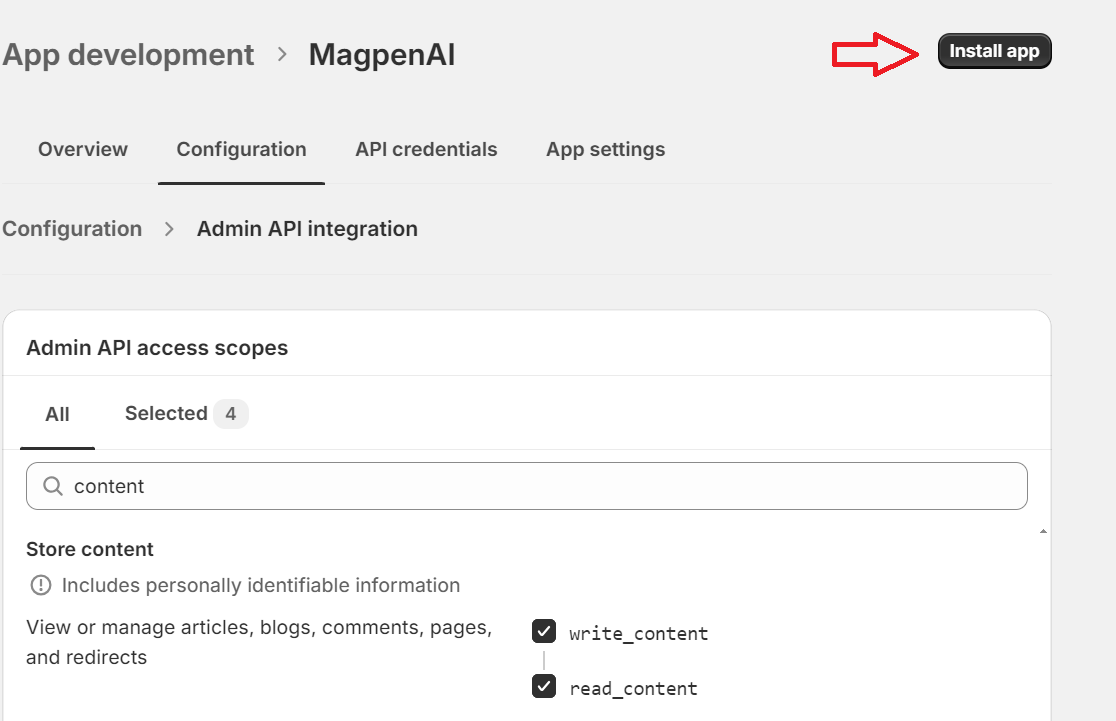Go back to App development breadcrumb

pyautogui.click(x=128, y=55)
